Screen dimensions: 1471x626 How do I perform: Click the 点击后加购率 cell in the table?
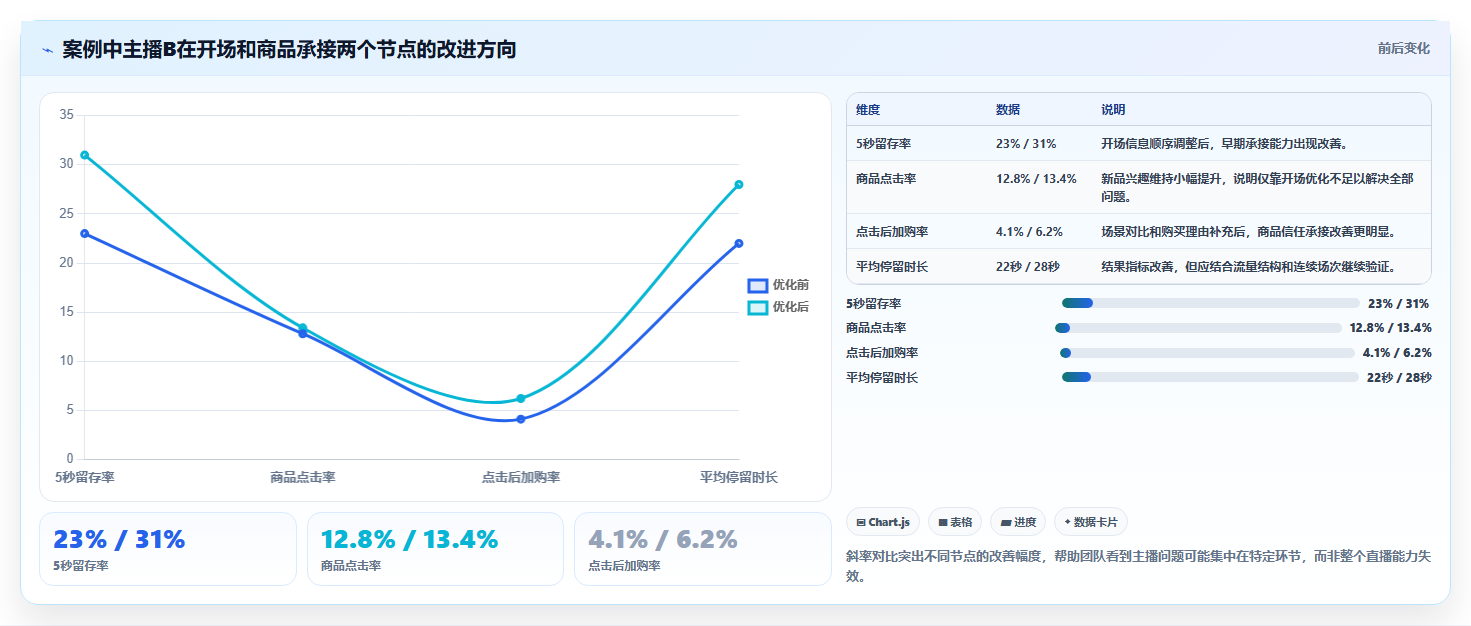coord(892,232)
